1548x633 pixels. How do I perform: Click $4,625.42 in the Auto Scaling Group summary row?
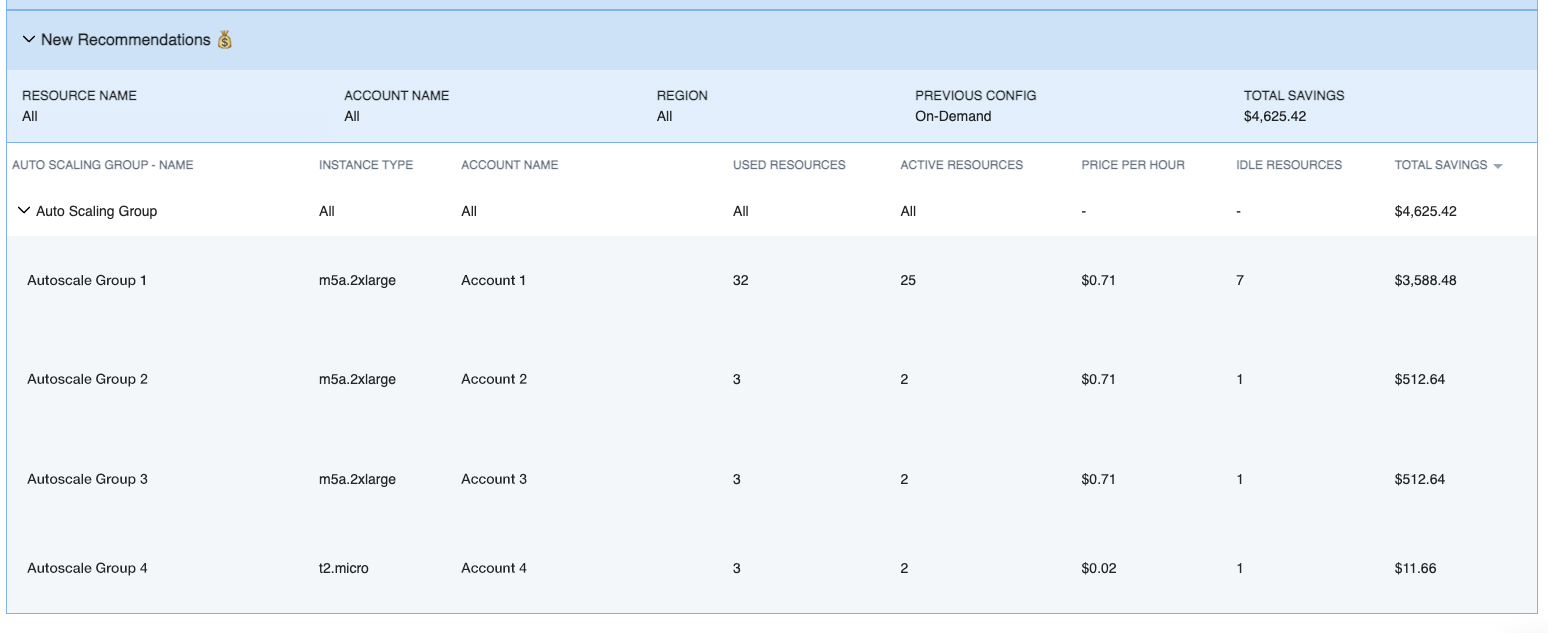pos(1426,211)
